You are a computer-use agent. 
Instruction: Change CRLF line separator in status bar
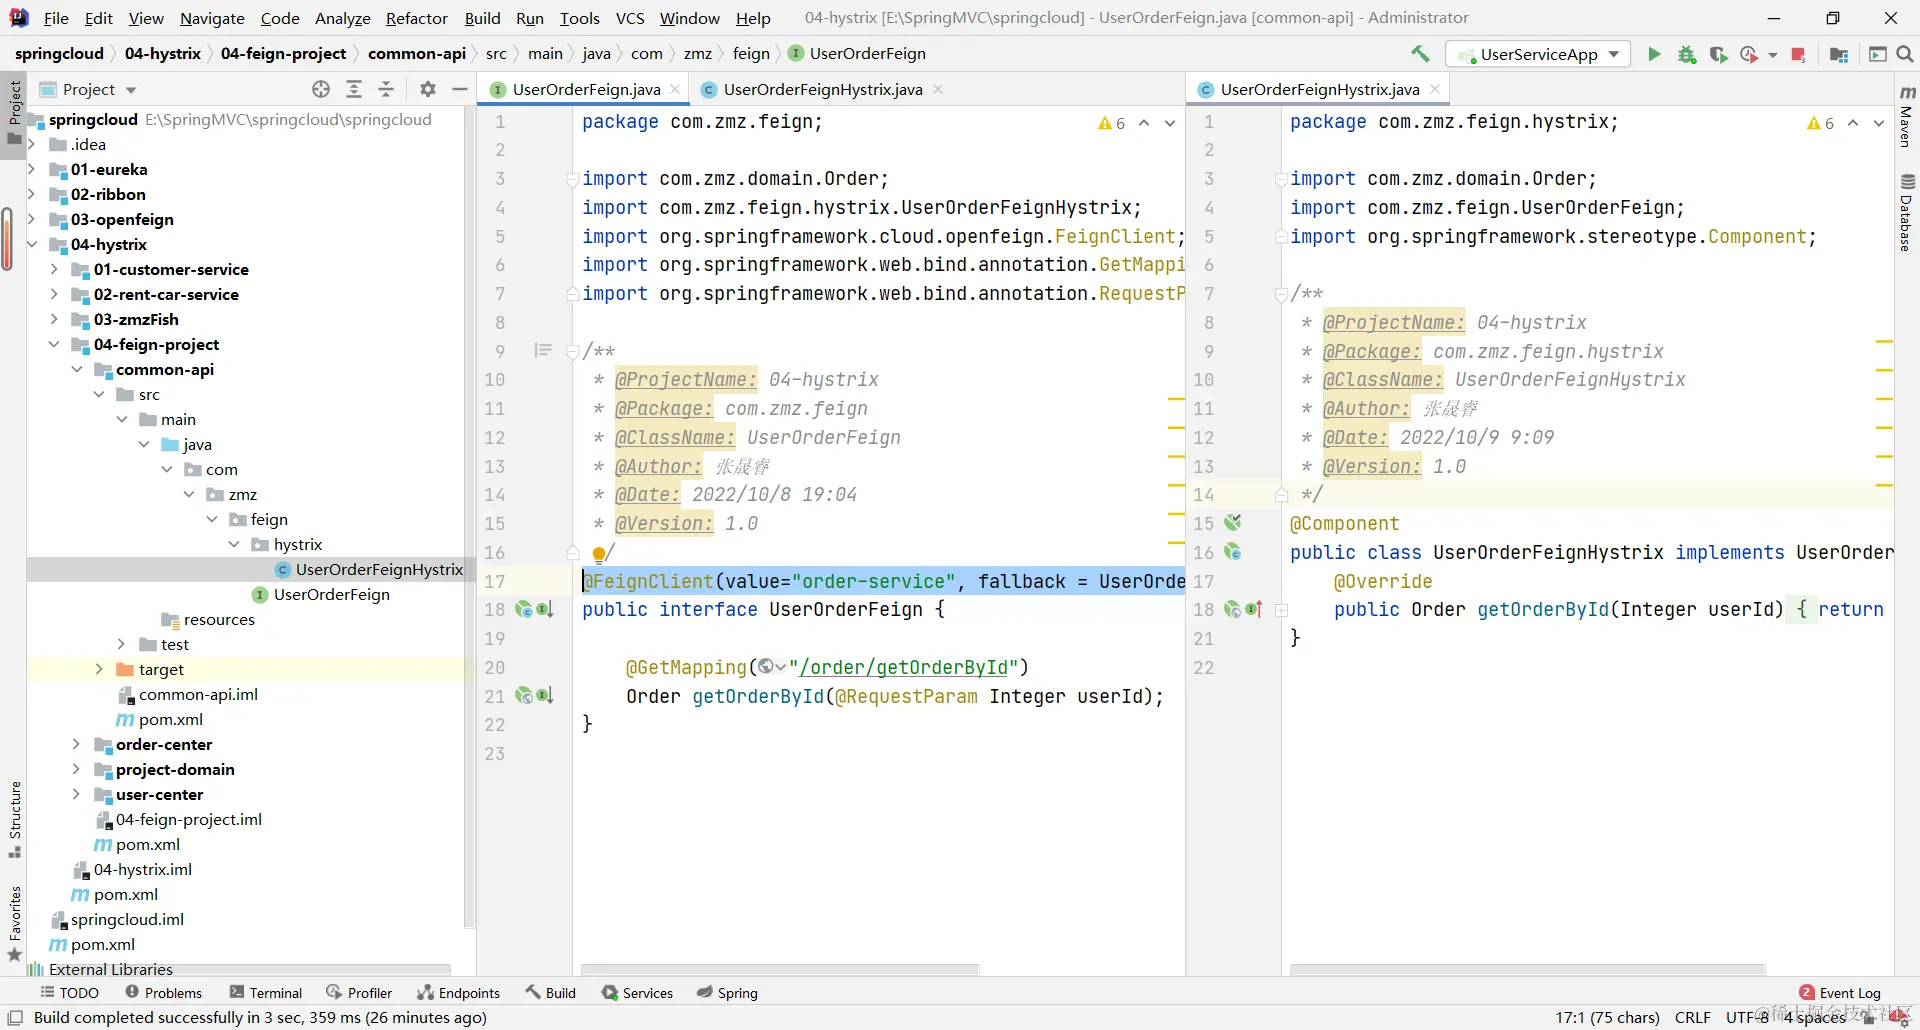(x=1693, y=1018)
